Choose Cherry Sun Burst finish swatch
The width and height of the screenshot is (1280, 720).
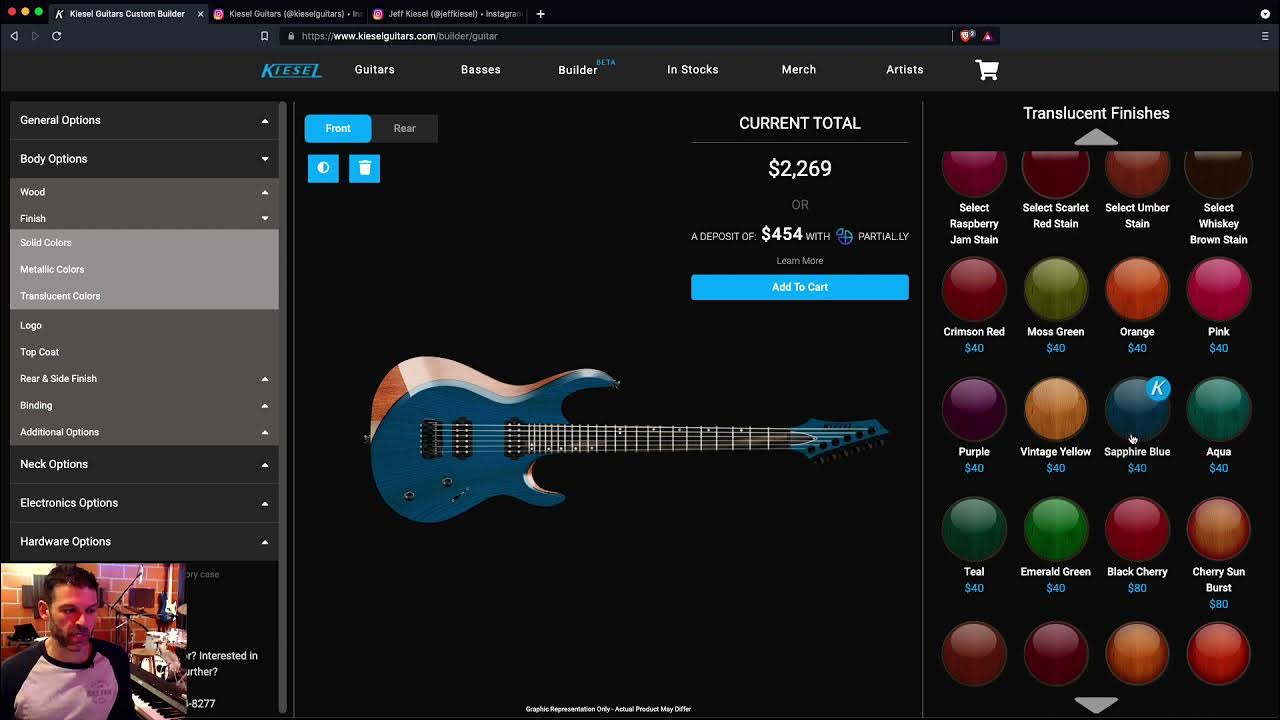1219,529
